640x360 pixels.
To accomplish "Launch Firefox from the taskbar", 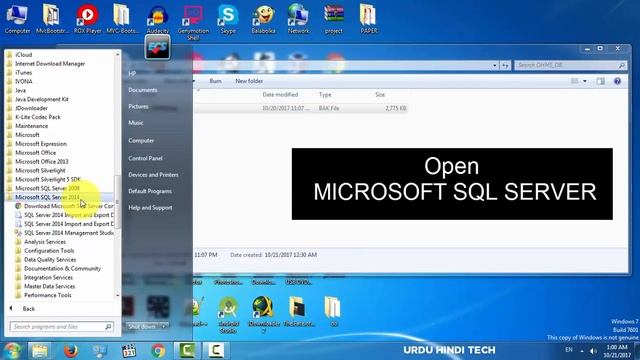I will tap(71, 351).
